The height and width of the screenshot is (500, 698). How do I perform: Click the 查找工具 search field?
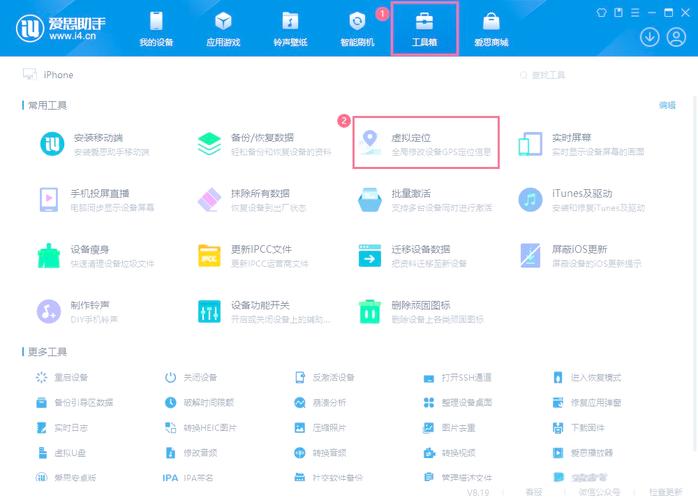pyautogui.click(x=548, y=75)
